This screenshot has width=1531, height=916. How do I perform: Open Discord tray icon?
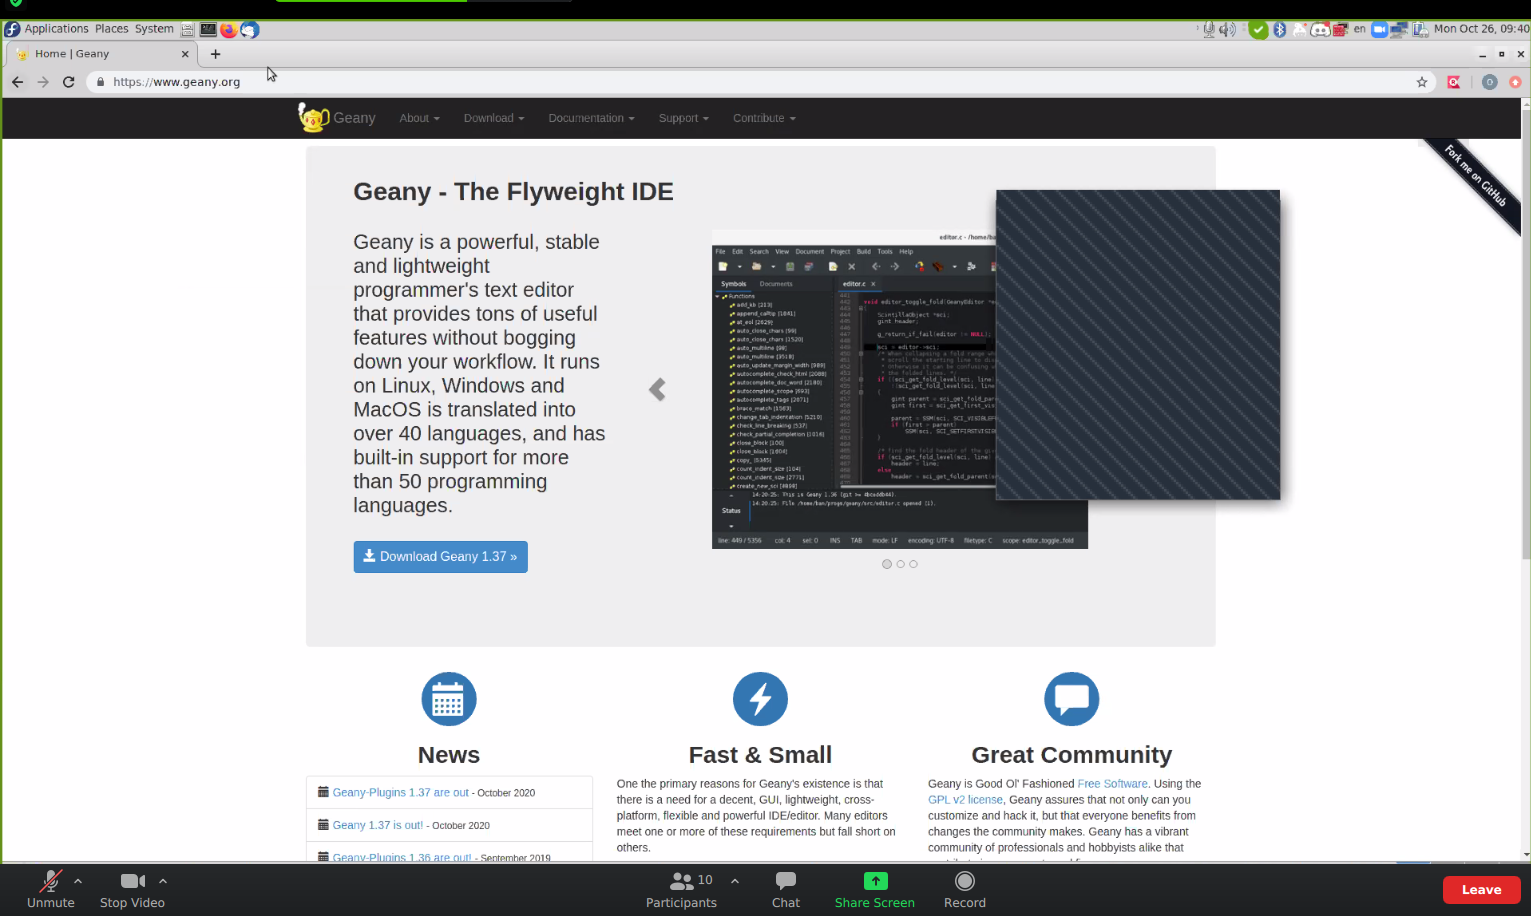pos(1320,29)
